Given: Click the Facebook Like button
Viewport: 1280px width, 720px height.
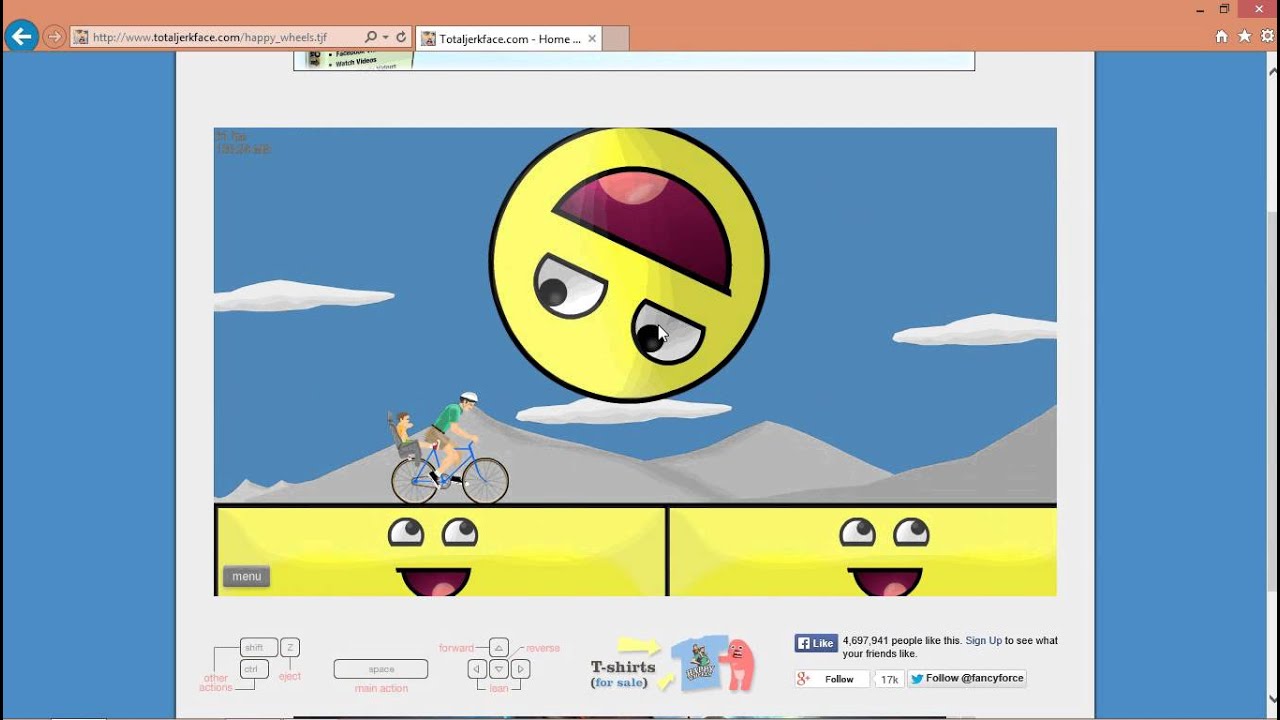Looking at the screenshot, I should pos(816,643).
